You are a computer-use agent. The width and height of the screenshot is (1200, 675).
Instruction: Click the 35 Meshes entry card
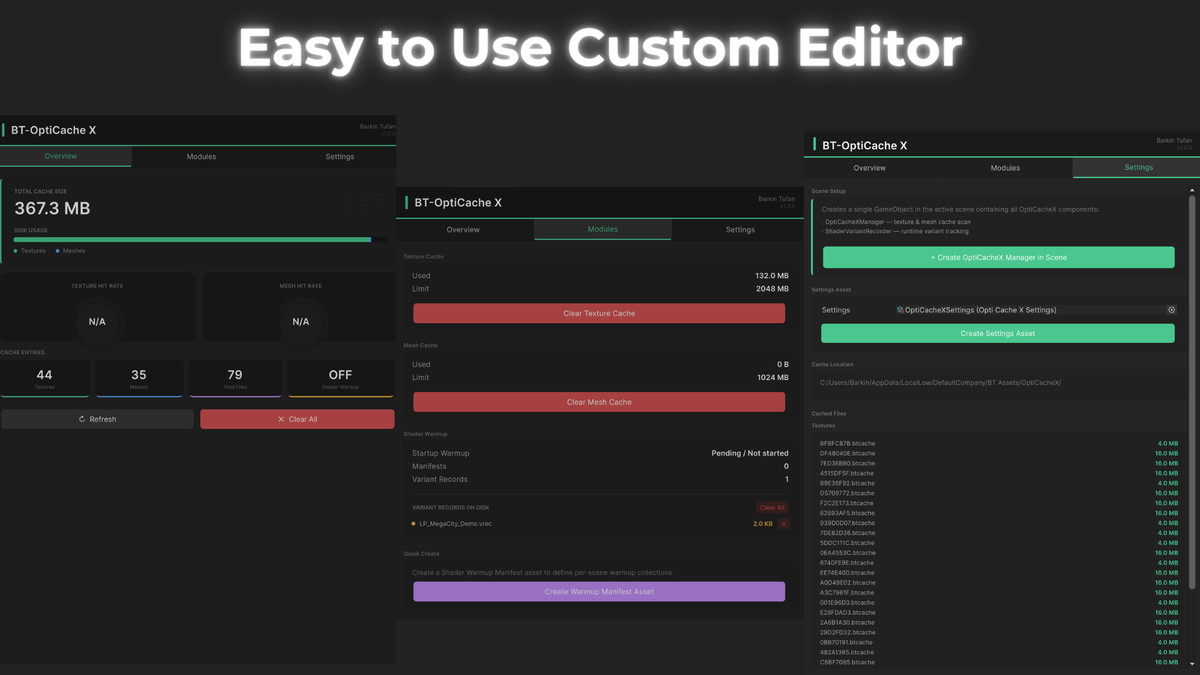tap(139, 378)
